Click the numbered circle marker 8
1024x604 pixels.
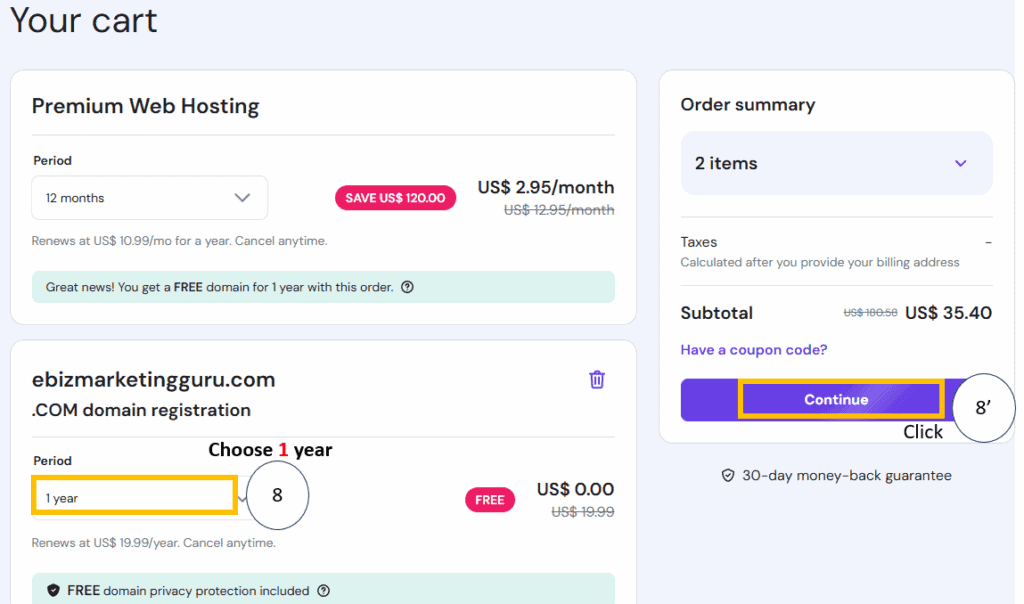click(277, 497)
